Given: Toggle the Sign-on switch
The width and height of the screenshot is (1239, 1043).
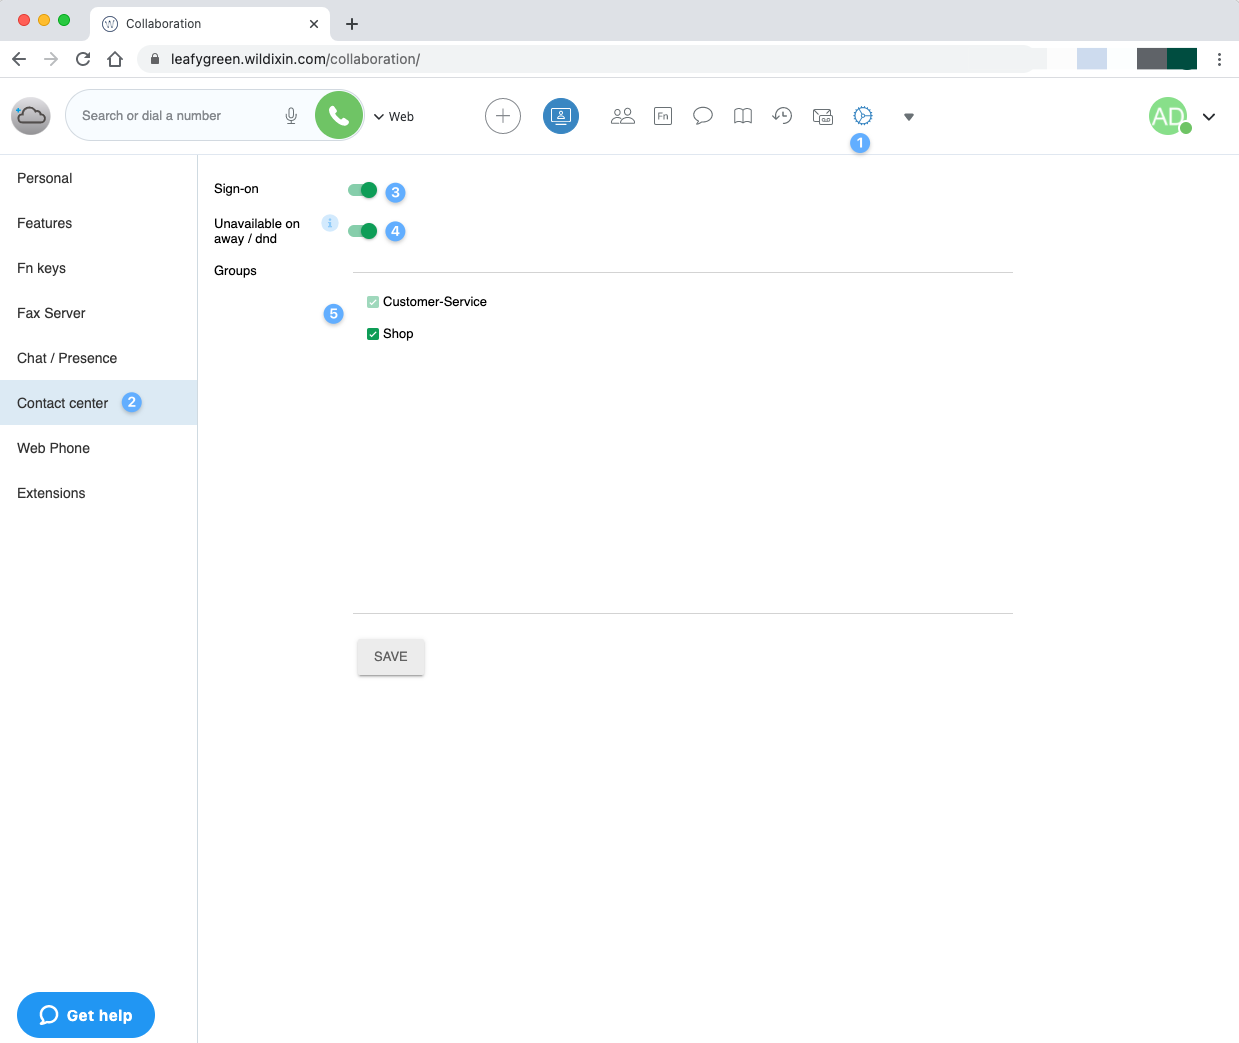Looking at the screenshot, I should (362, 190).
